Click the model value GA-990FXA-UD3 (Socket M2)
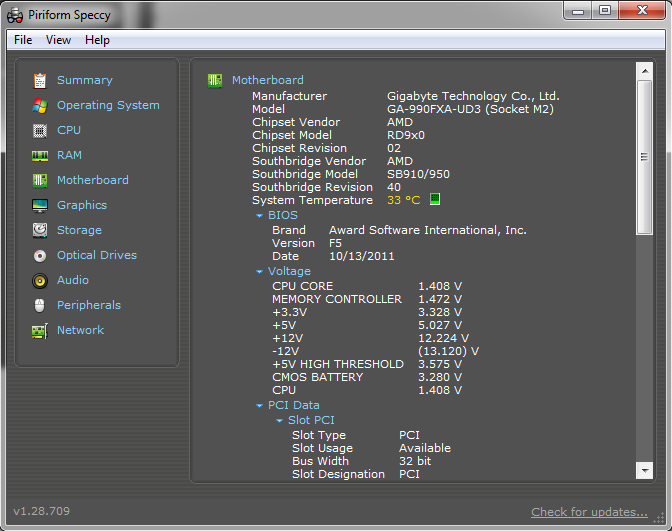Image resolution: width=672 pixels, height=531 pixels. coord(470,109)
